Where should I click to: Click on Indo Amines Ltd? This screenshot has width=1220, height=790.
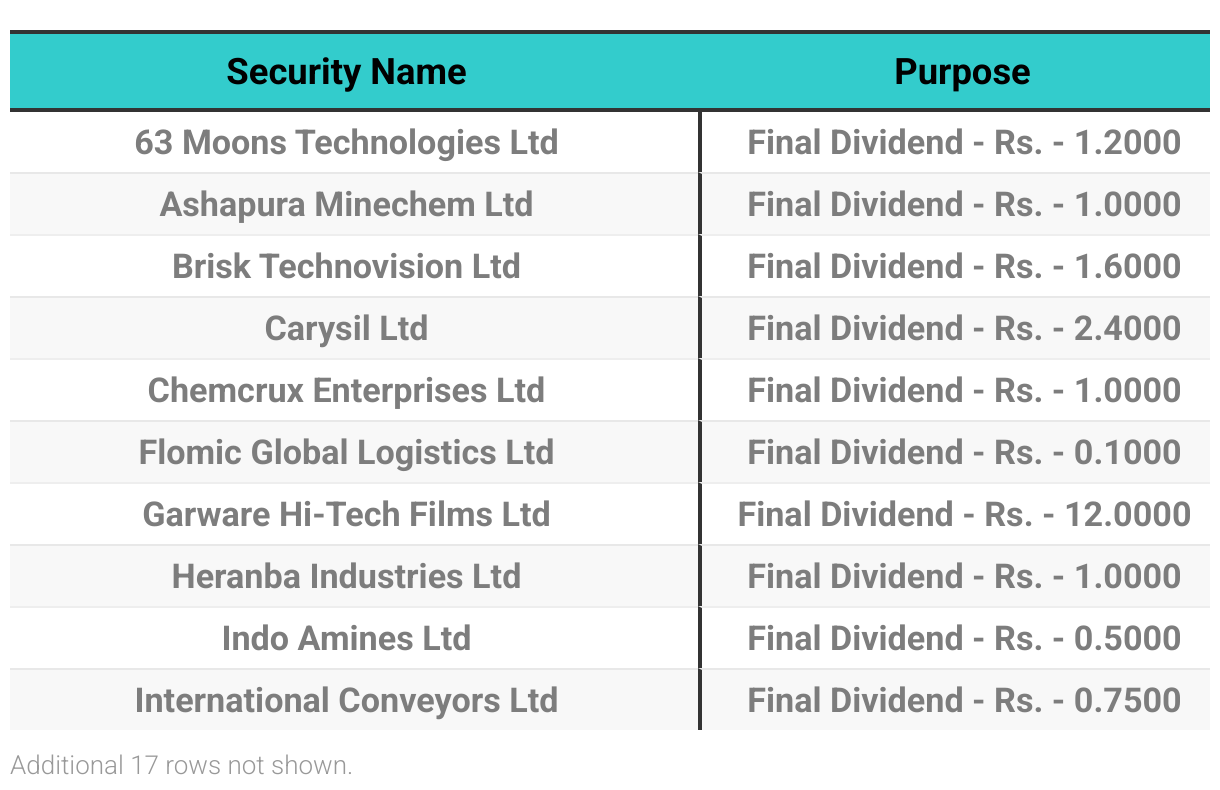click(346, 638)
